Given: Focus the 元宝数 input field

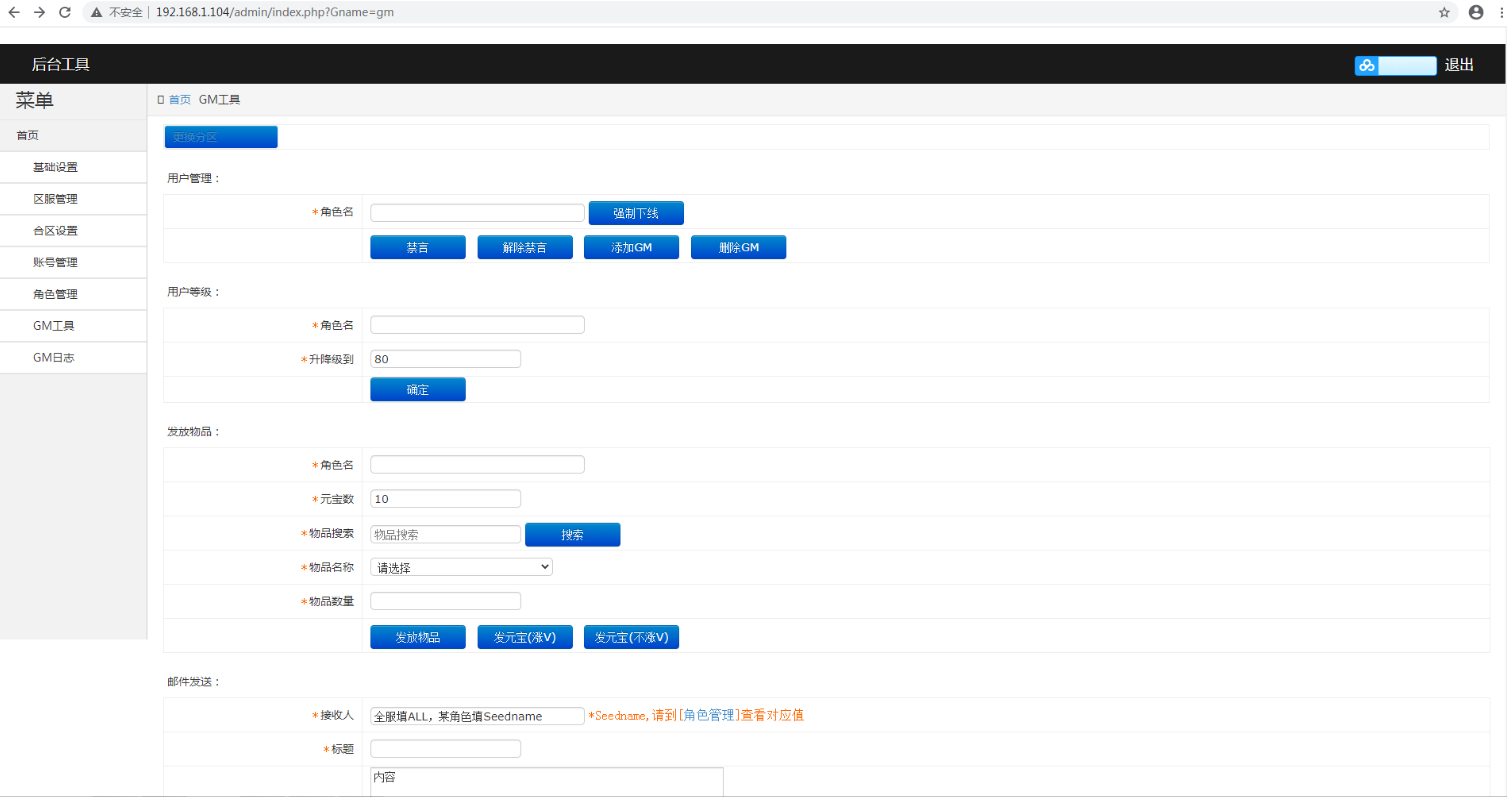Looking at the screenshot, I should click(x=445, y=499).
